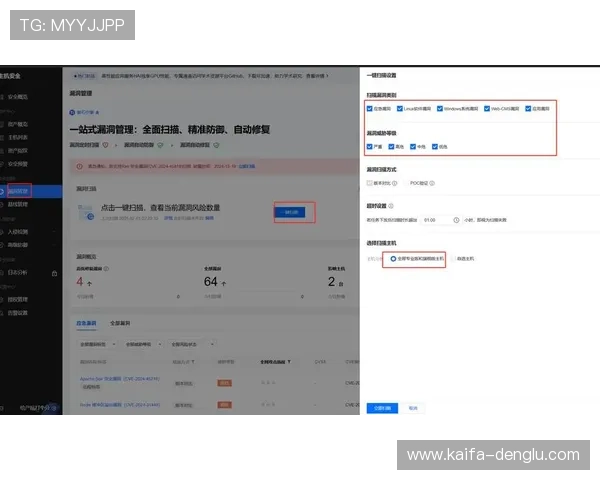The height and width of the screenshot is (480, 600).
Task: Start the scan with blue 立即扫描 button
Action: [x=382, y=408]
